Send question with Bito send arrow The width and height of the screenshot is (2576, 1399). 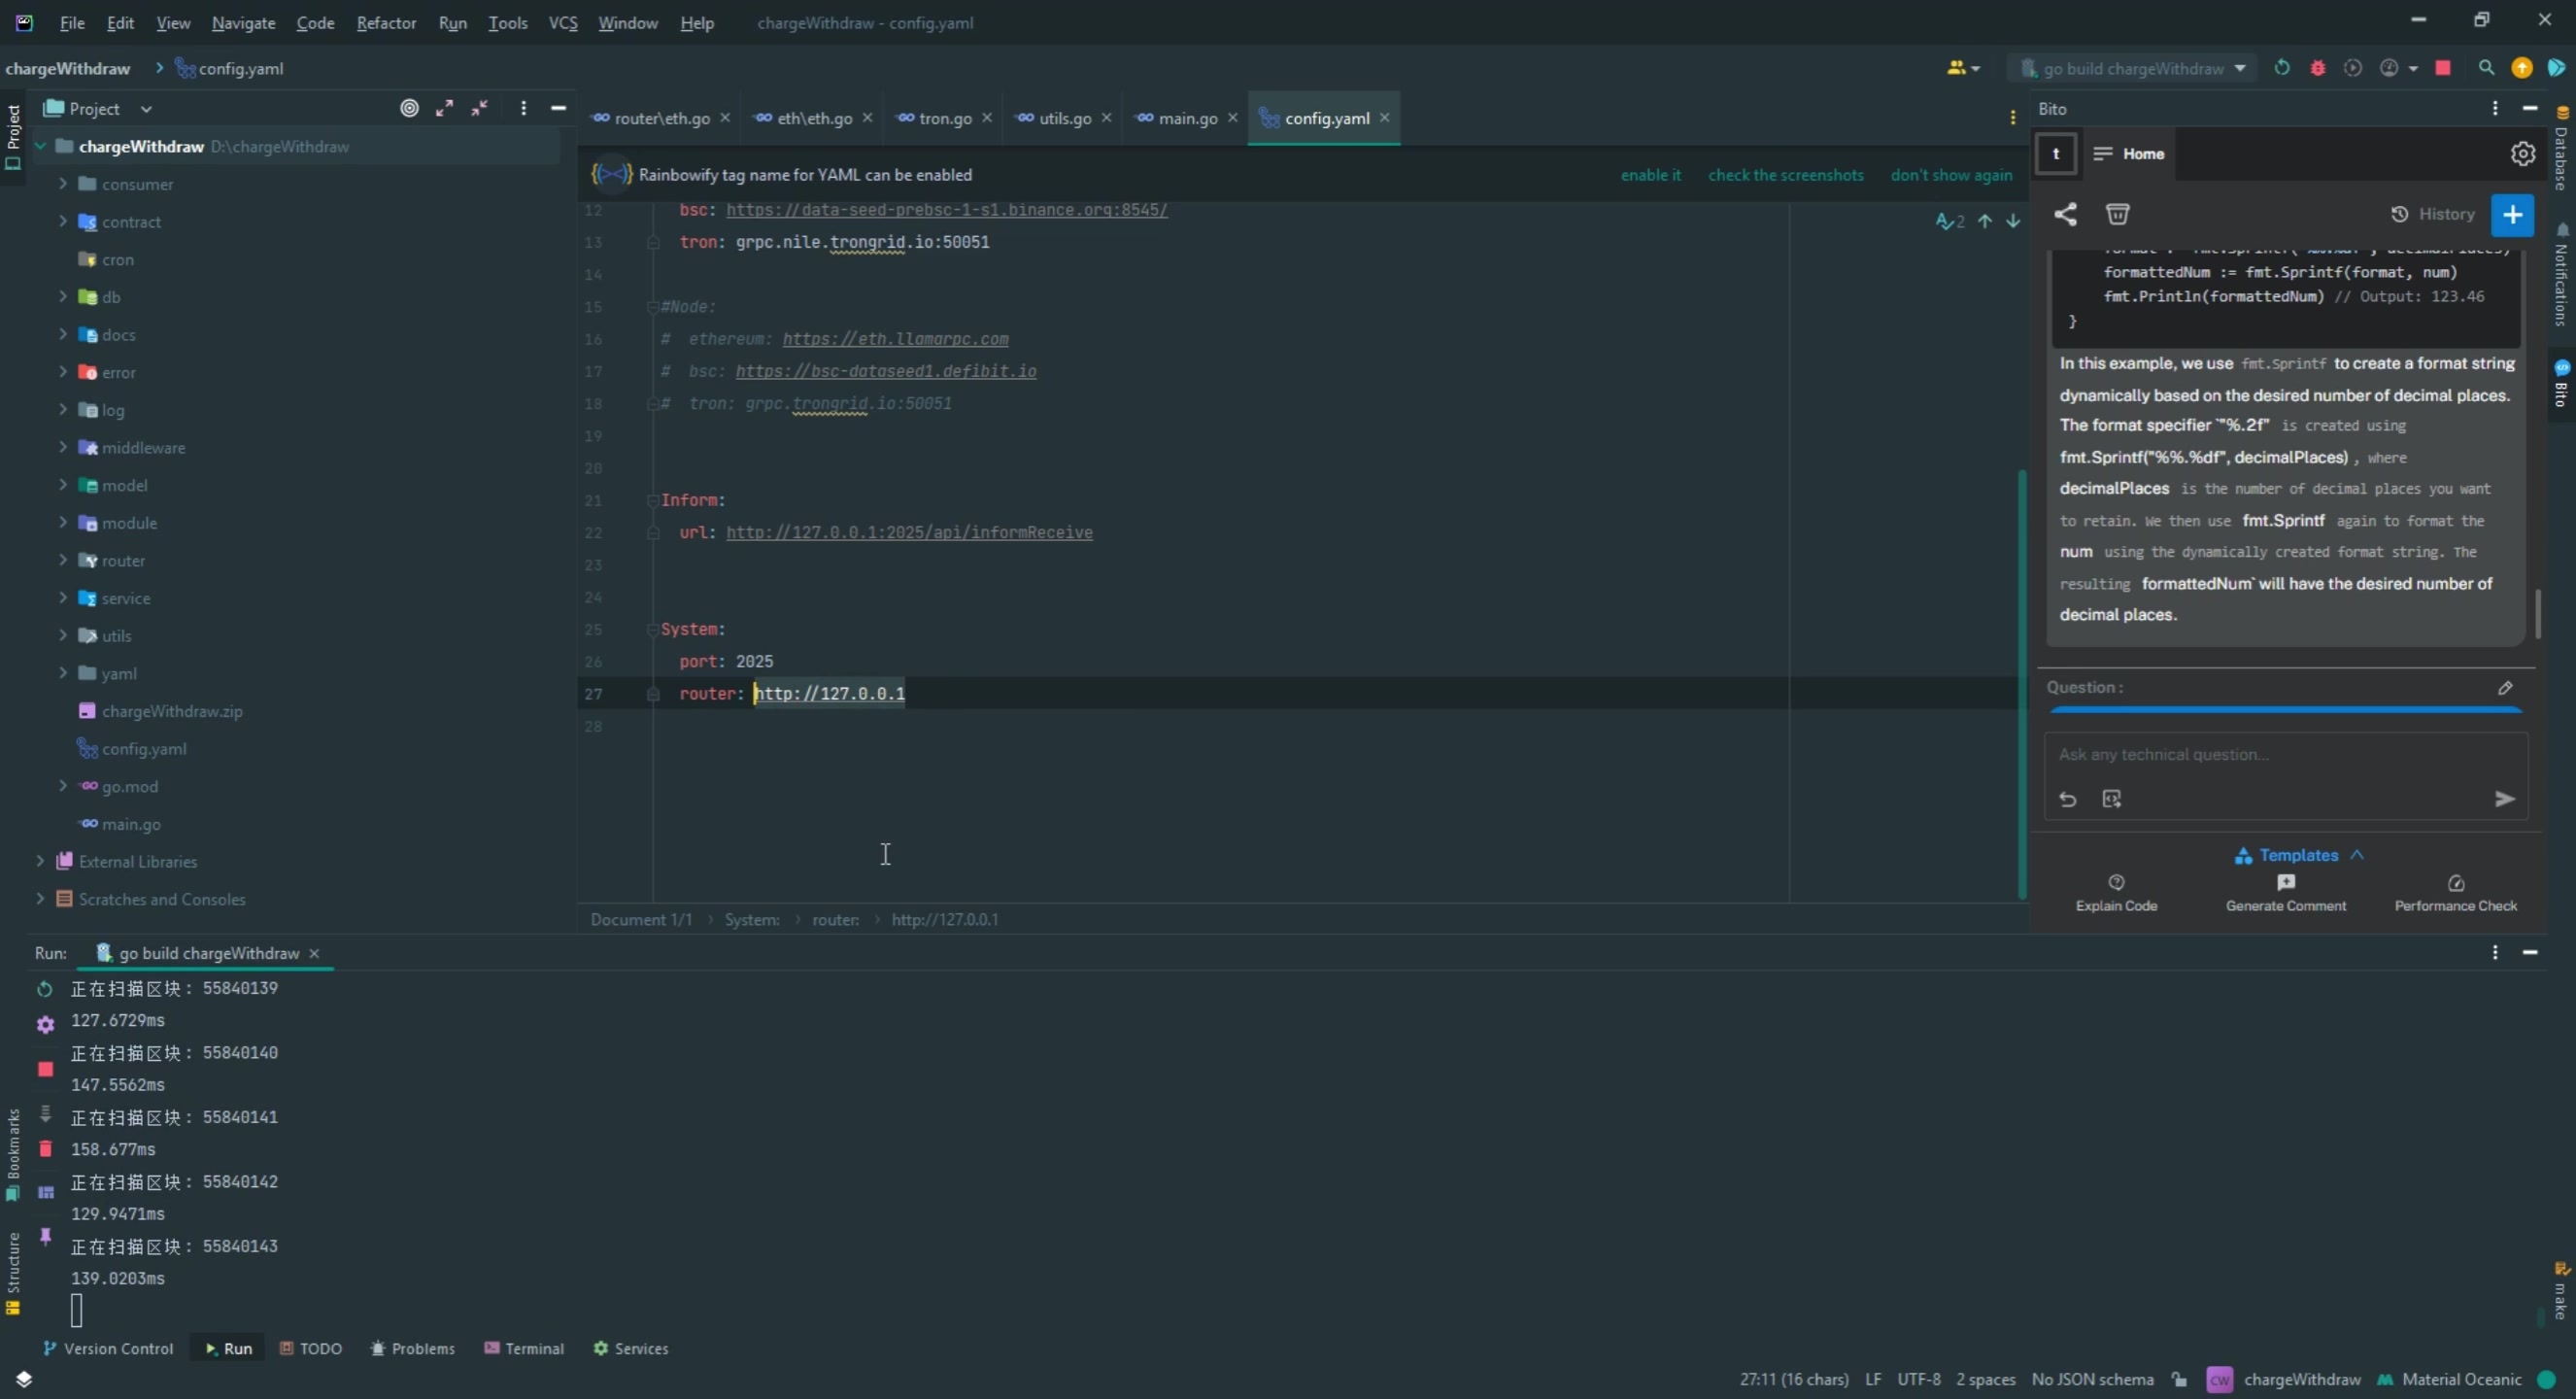(x=2504, y=798)
